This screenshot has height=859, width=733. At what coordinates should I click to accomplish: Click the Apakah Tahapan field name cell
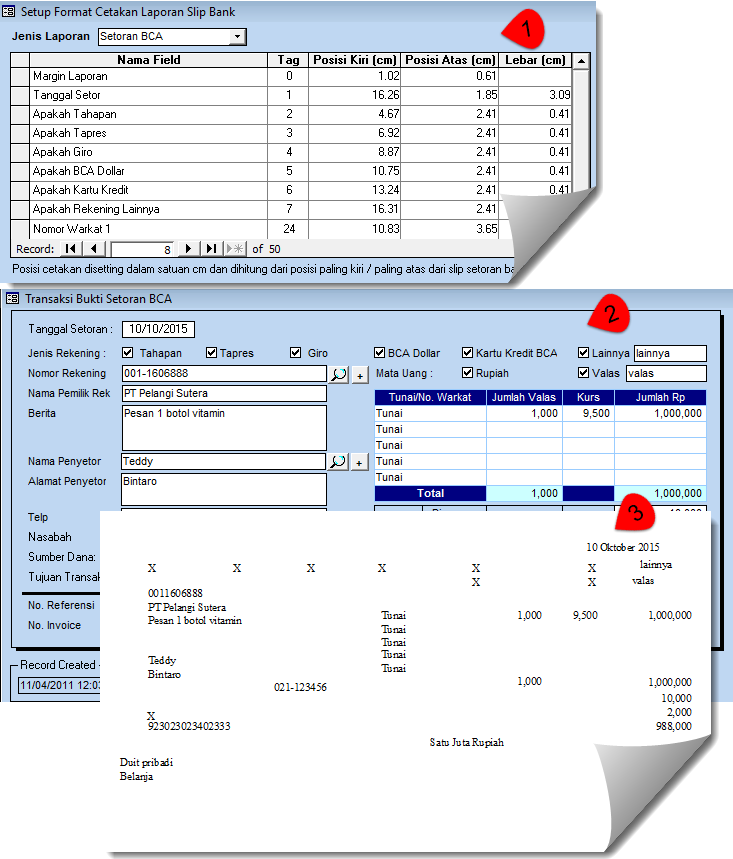[148, 114]
